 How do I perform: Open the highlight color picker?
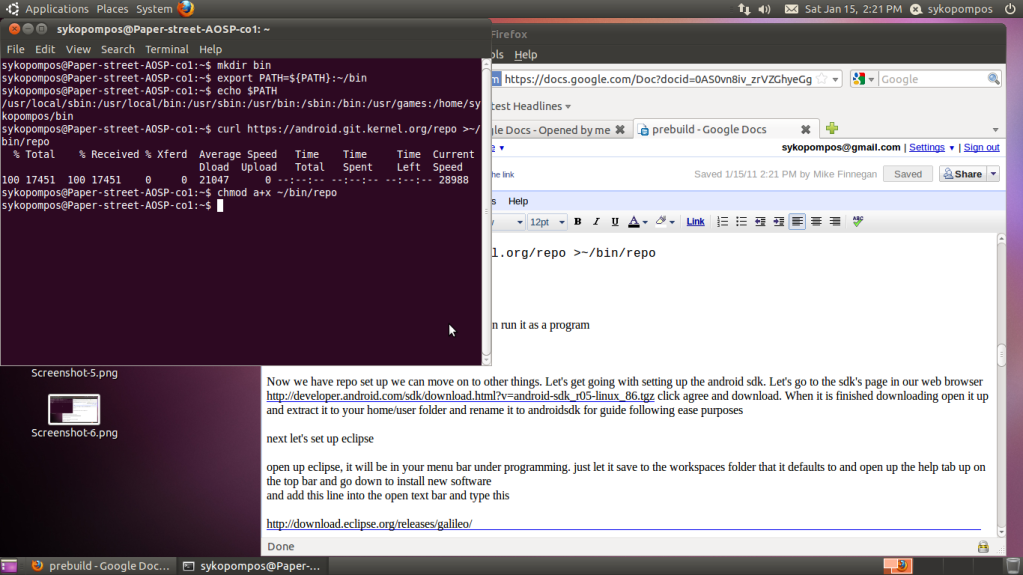[664, 222]
